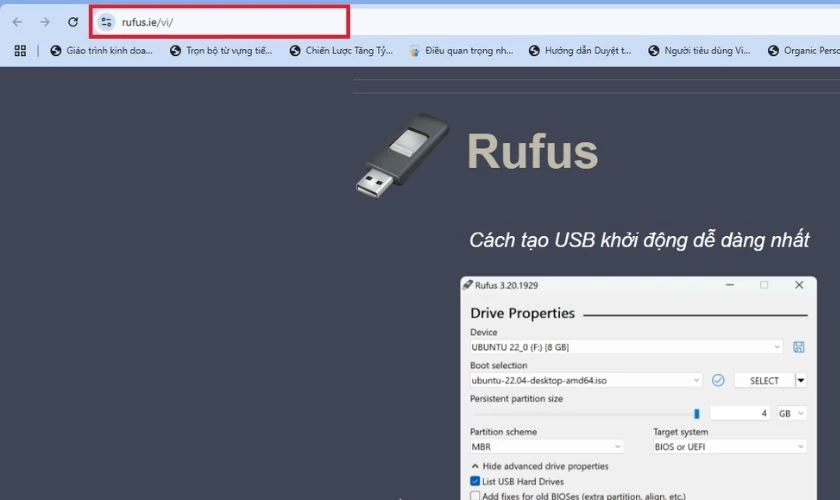The image size is (840, 500).
Task: Open bookmark 'Hướng dẫn Duyệt t...'
Action: [x=580, y=51]
